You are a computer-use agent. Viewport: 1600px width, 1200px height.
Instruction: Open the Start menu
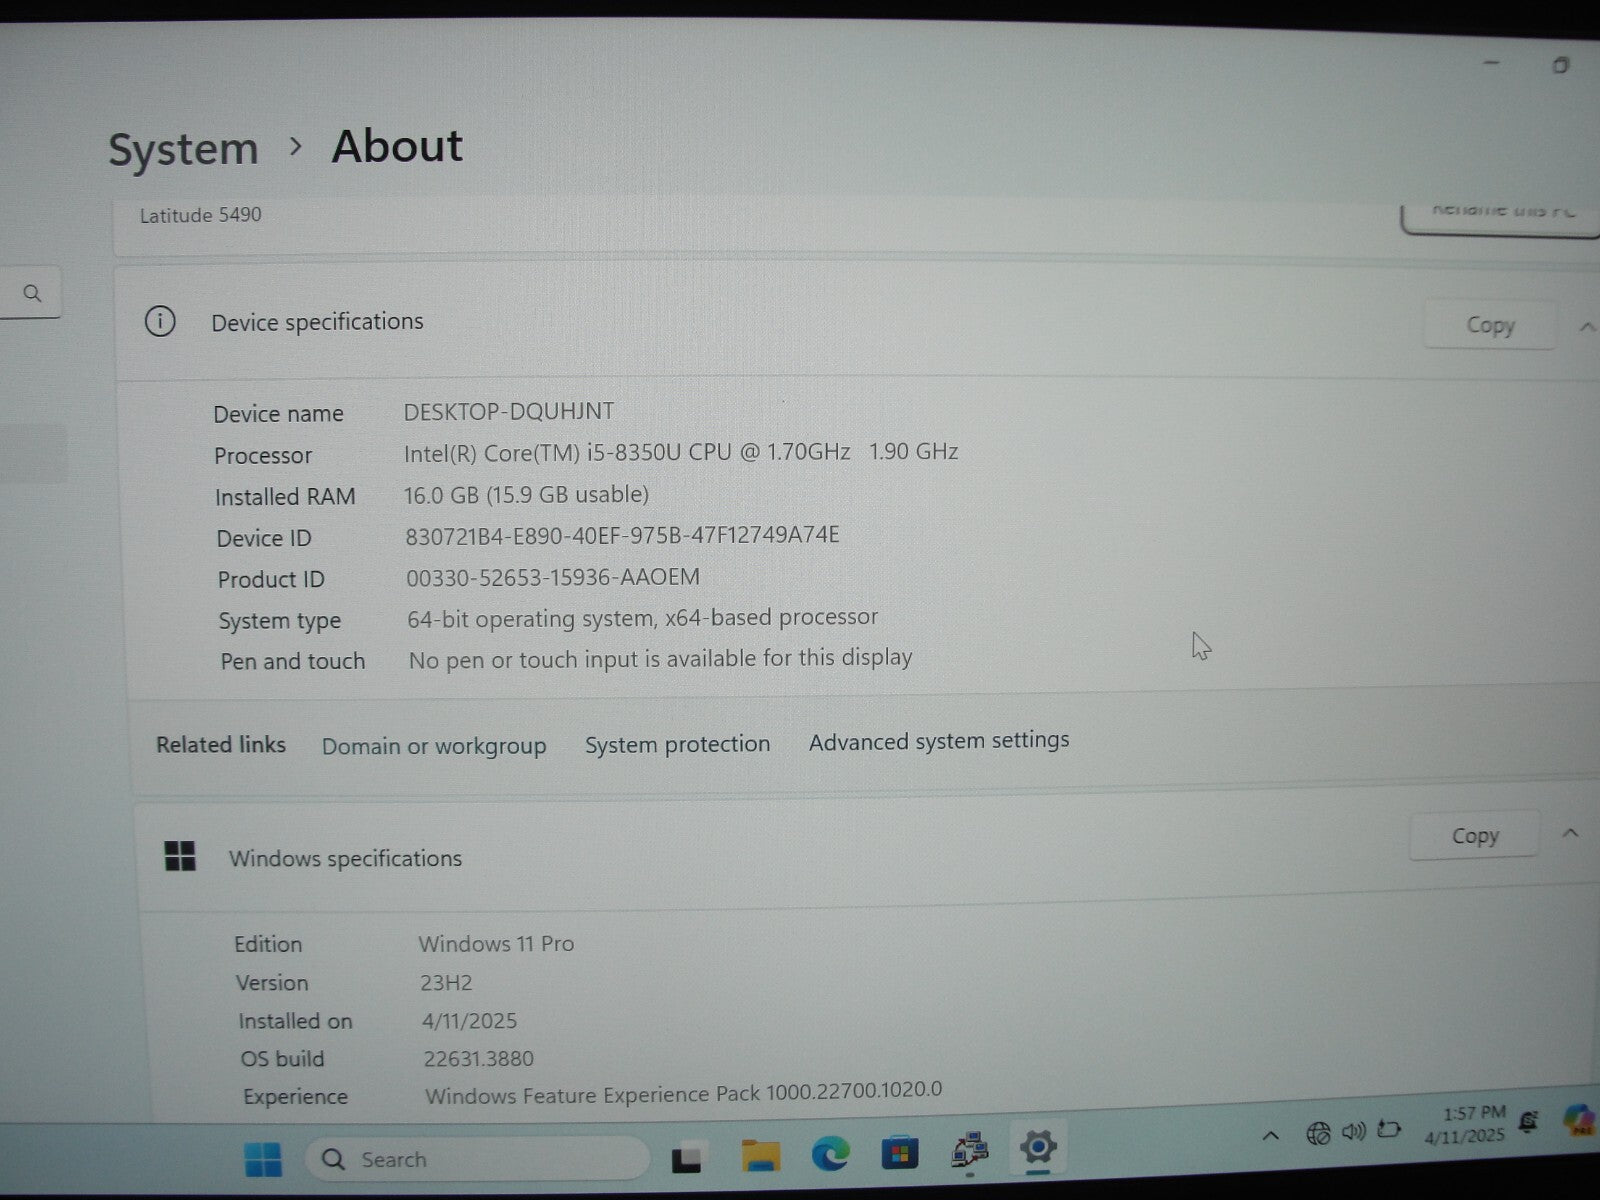[x=263, y=1160]
